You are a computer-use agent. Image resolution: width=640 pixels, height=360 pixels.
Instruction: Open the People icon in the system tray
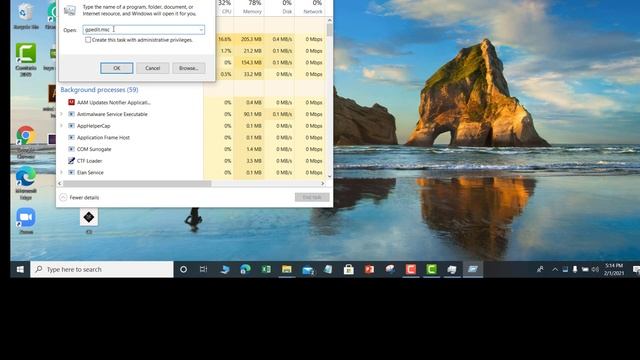pyautogui.click(x=540, y=269)
